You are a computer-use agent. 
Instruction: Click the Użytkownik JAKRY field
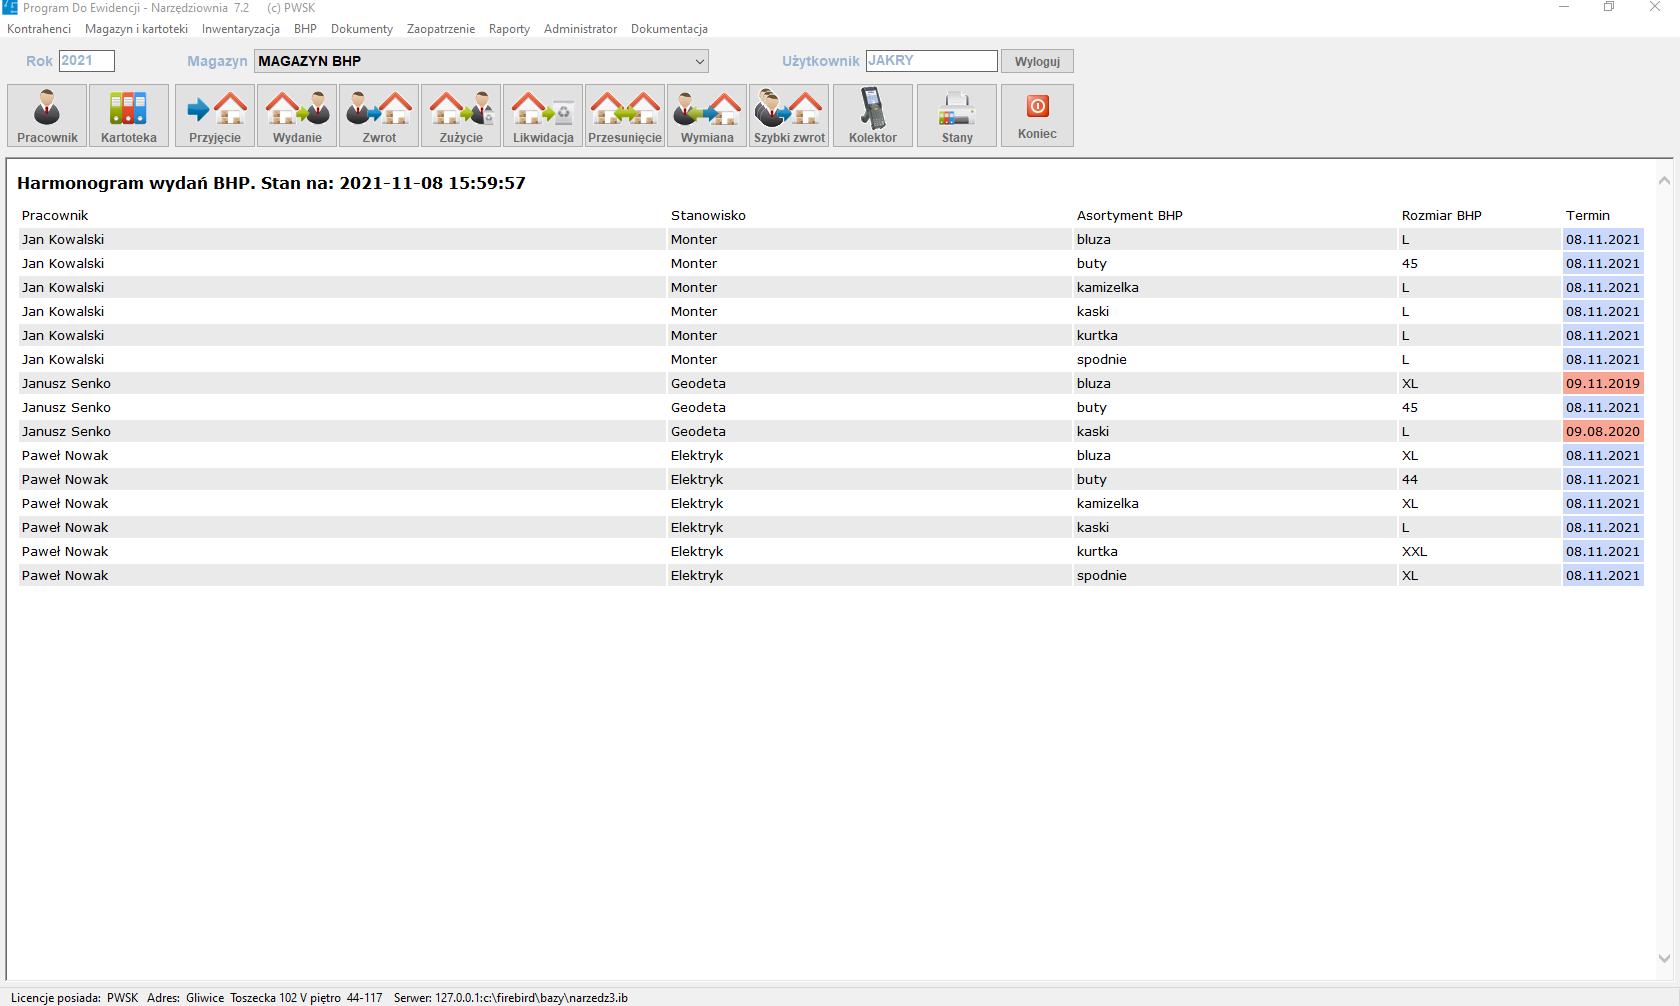click(930, 61)
